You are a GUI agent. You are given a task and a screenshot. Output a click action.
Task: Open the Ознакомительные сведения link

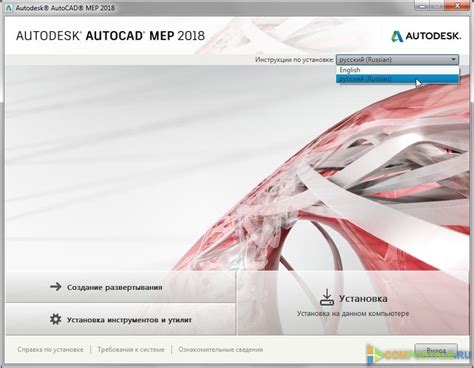(x=221, y=350)
